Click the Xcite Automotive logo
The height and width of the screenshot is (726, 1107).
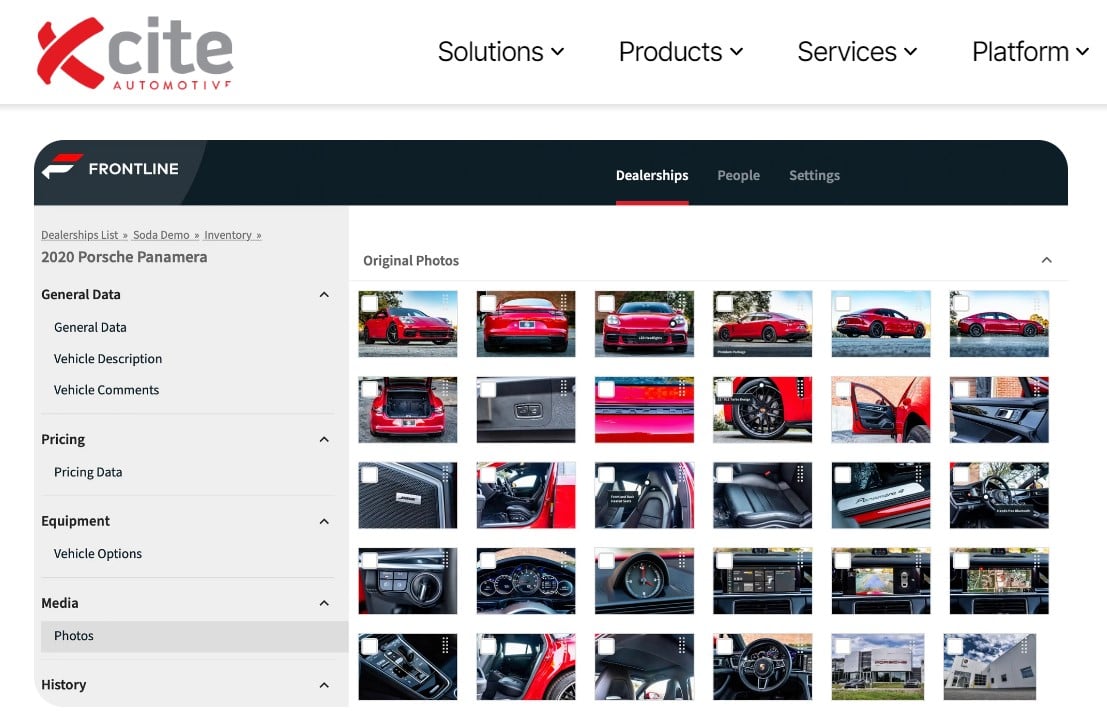tap(134, 52)
